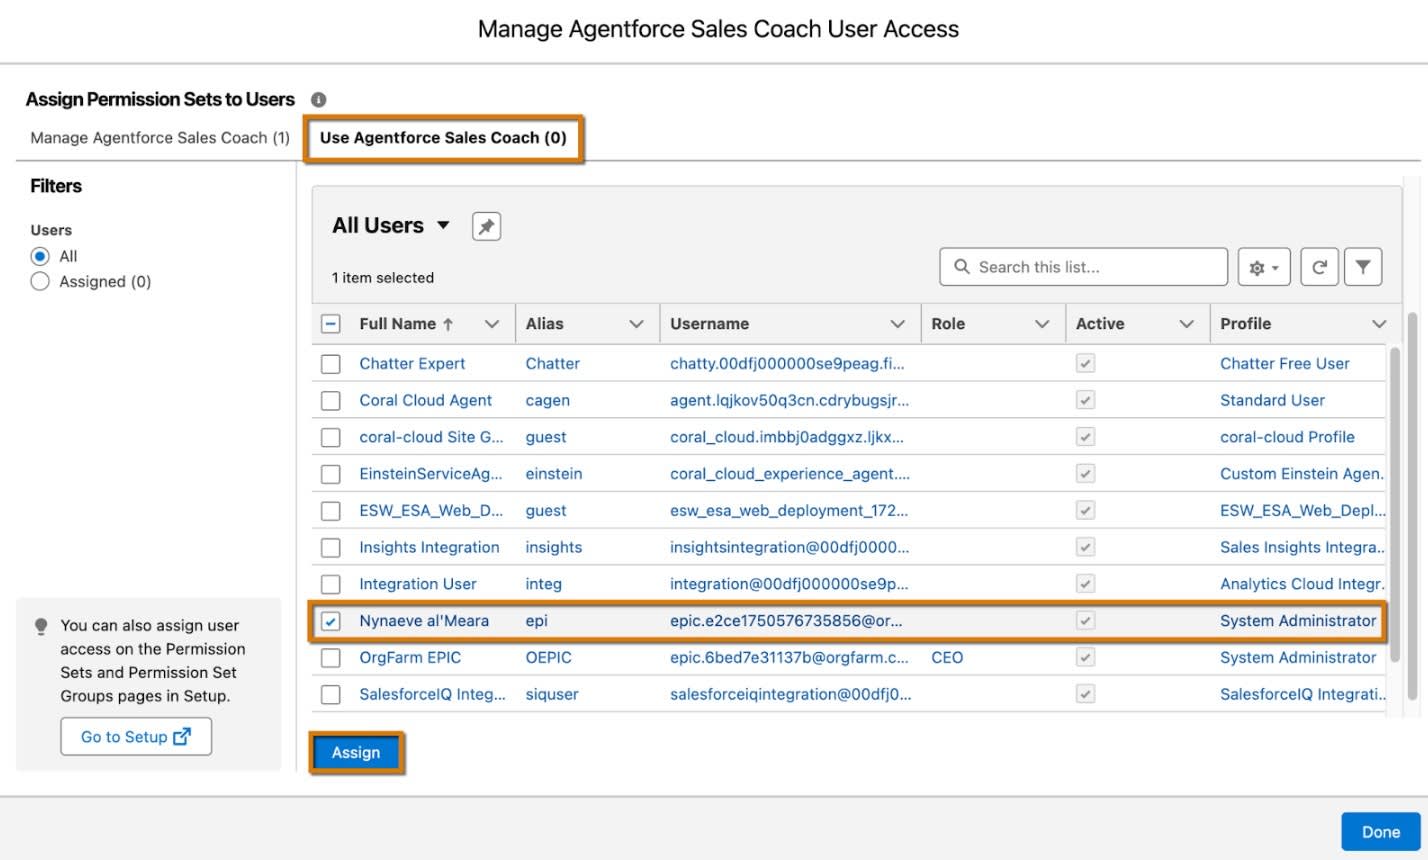This screenshot has width=1428, height=860.
Task: Open Role column menu chevron
Action: pyautogui.click(x=1042, y=324)
